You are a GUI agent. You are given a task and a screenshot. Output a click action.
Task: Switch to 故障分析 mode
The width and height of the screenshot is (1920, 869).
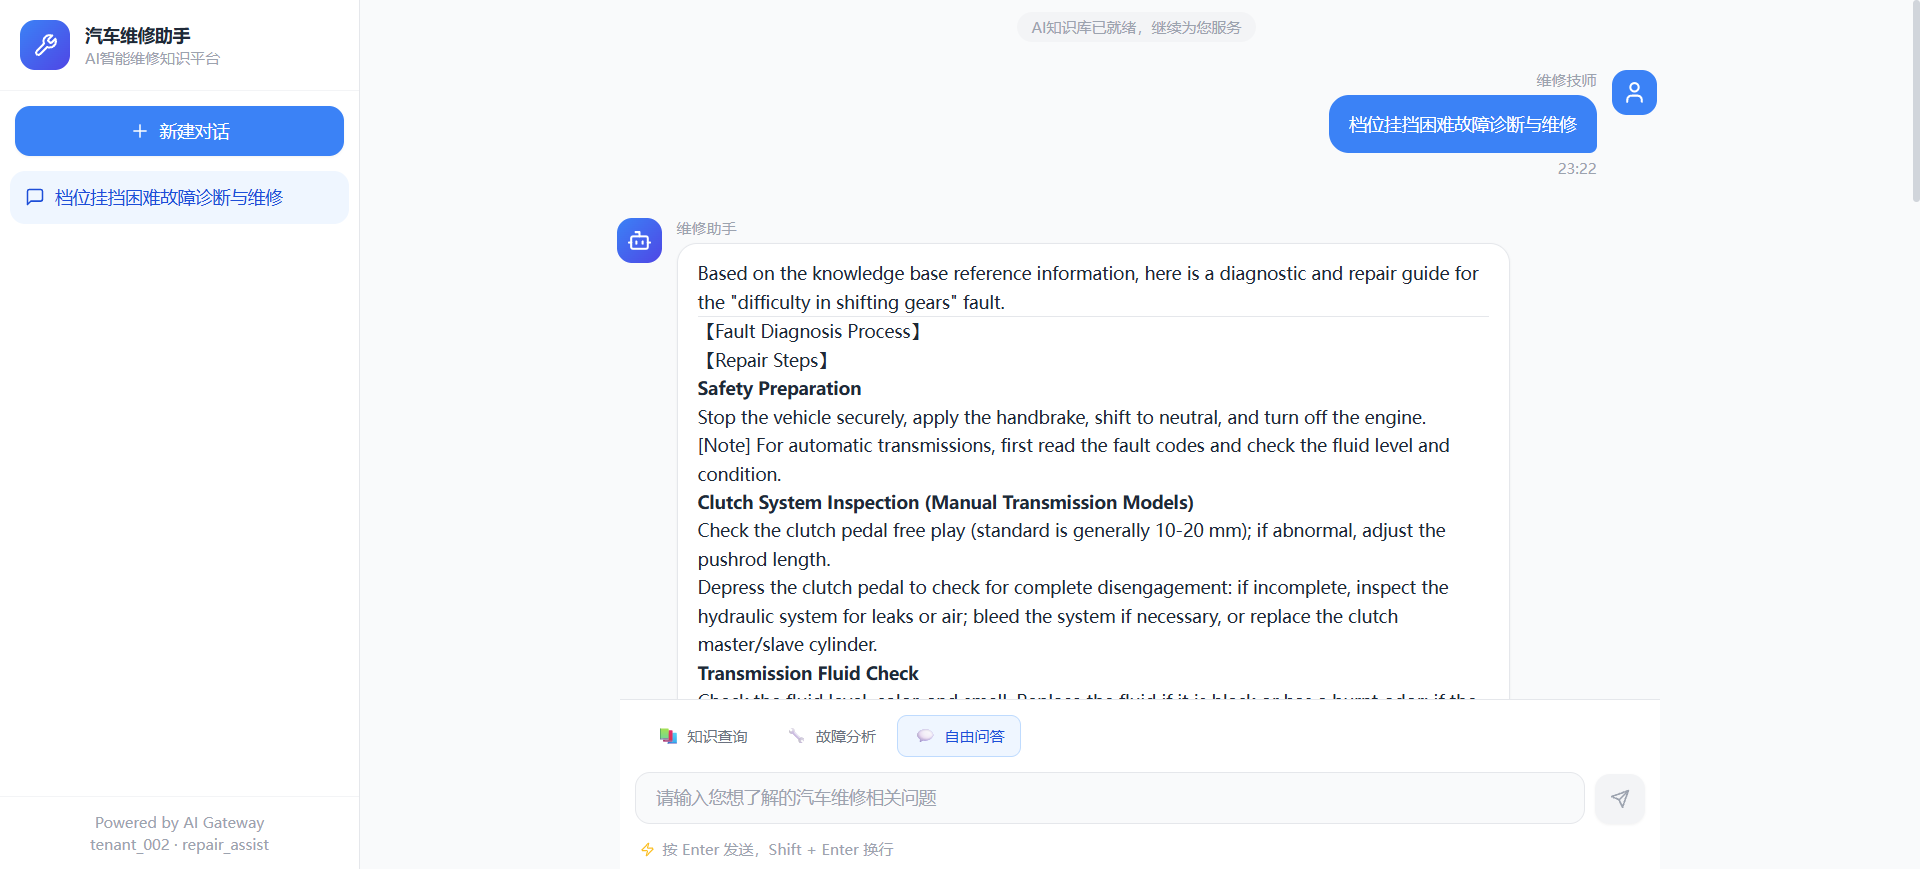point(832,736)
